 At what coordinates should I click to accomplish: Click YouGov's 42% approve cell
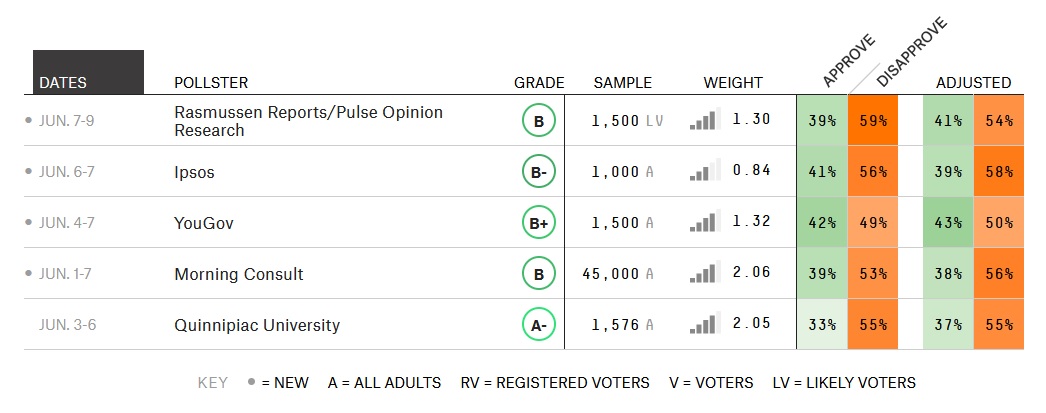point(822,222)
